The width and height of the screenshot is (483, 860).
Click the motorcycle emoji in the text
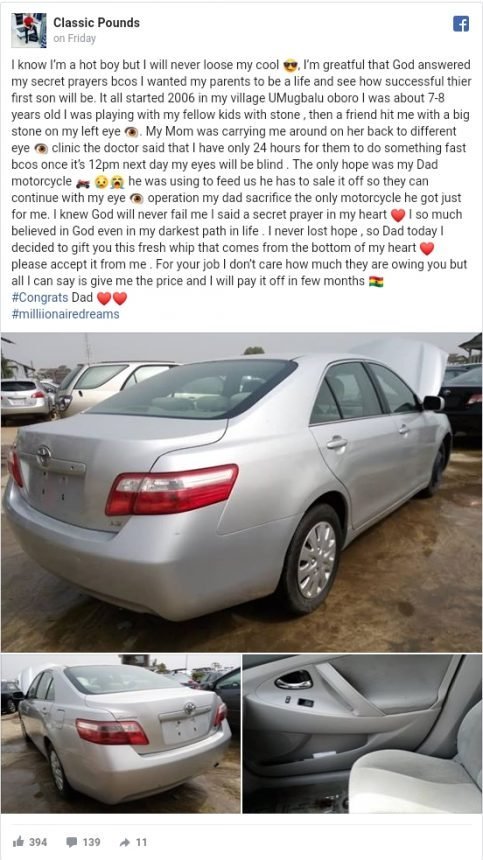coord(82,182)
